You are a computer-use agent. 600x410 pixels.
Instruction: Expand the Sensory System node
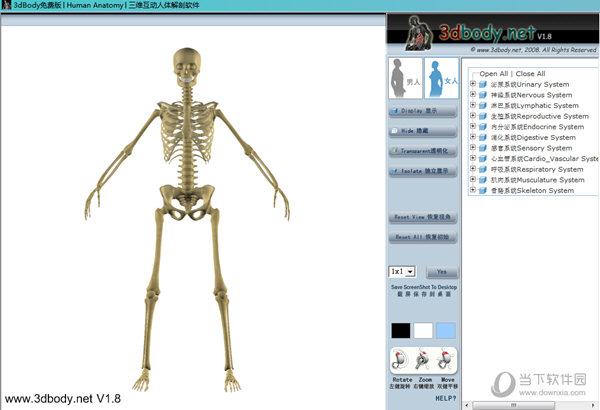[473, 147]
